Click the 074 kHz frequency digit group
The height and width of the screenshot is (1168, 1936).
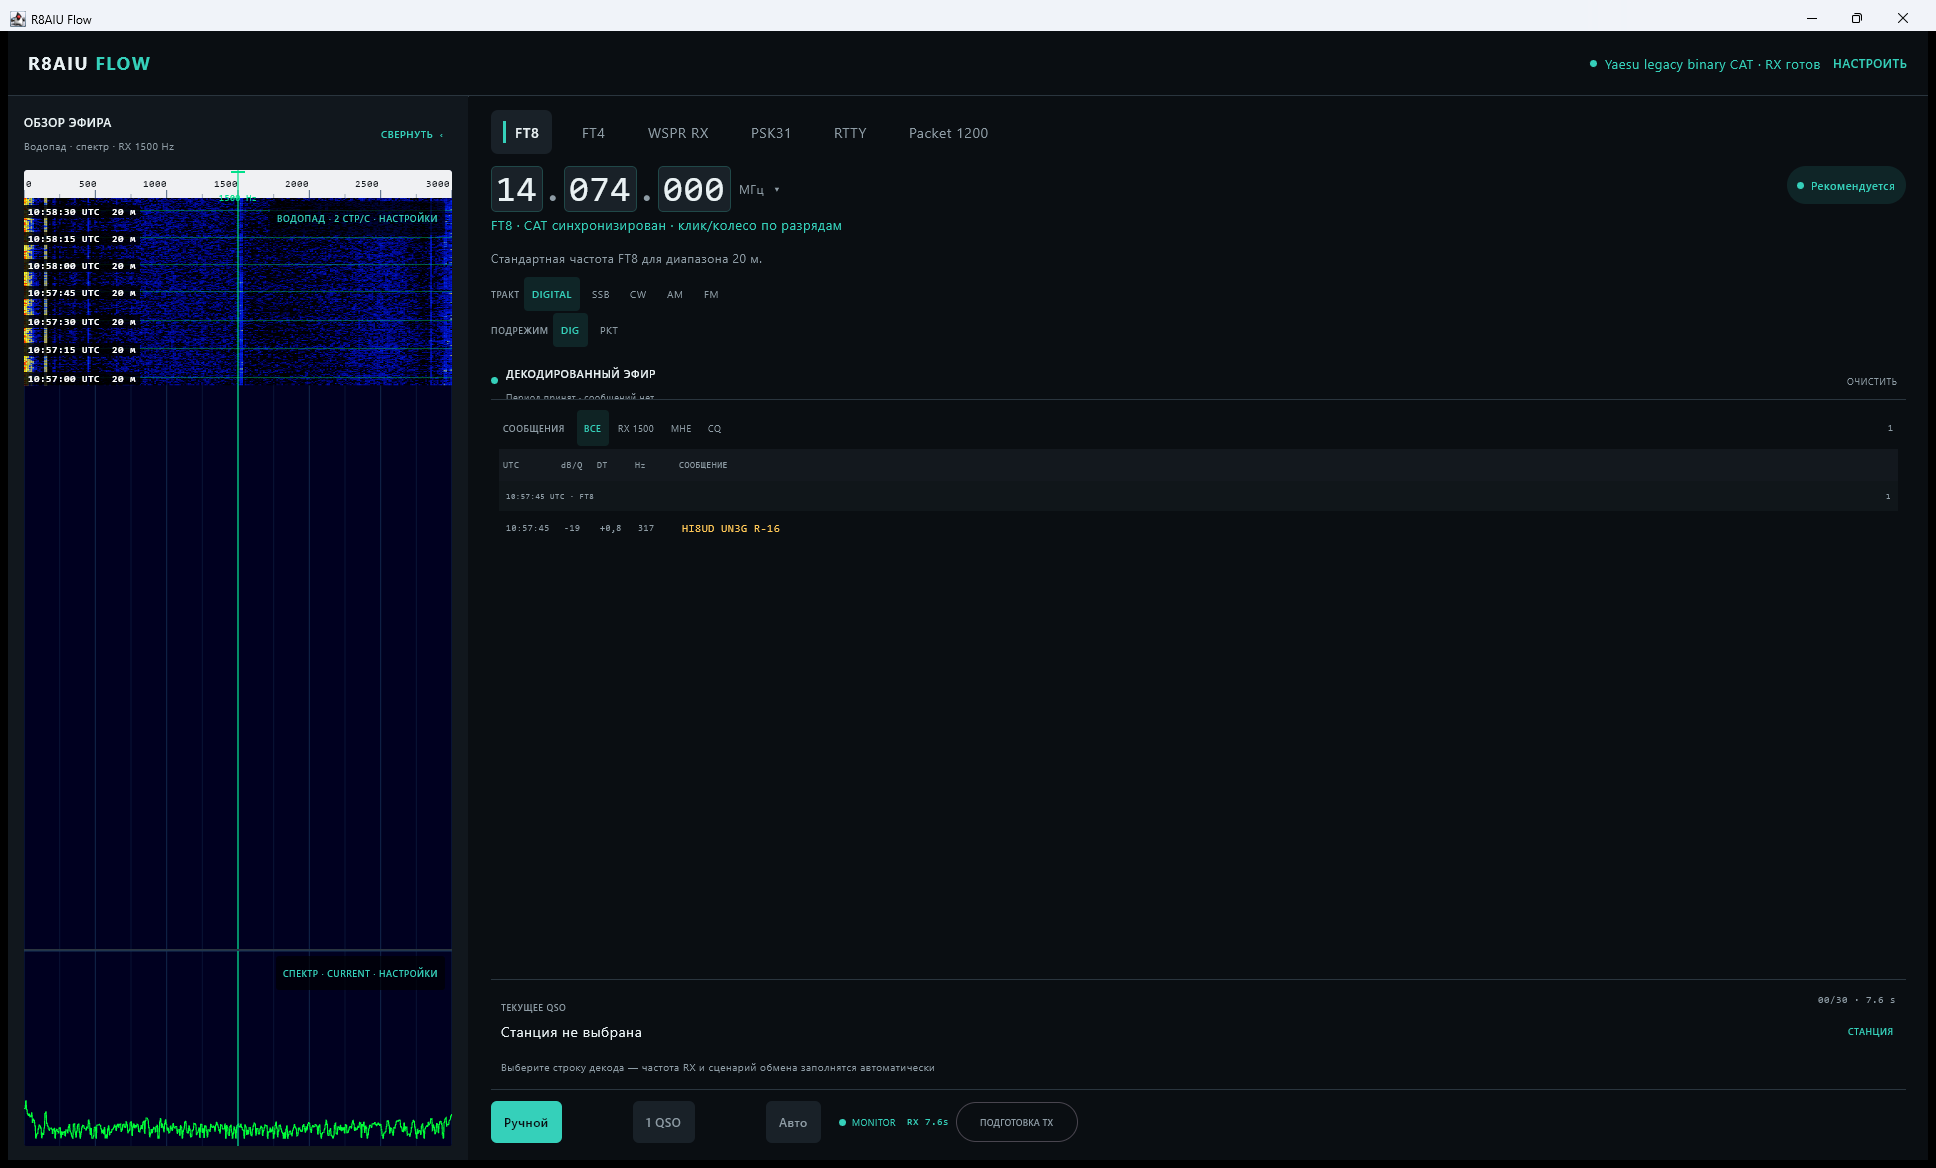(x=599, y=189)
